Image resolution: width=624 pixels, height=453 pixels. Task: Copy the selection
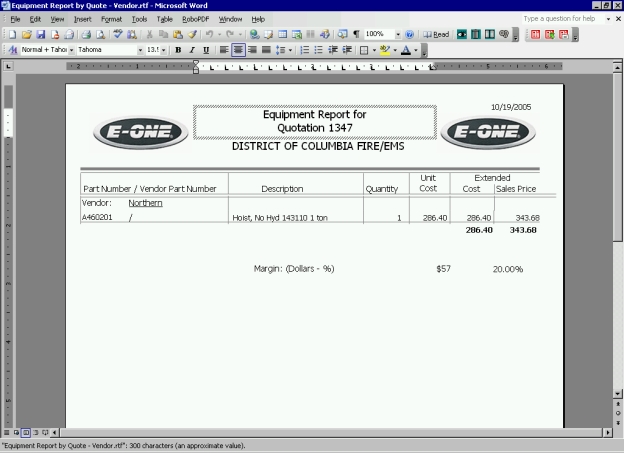[163, 35]
